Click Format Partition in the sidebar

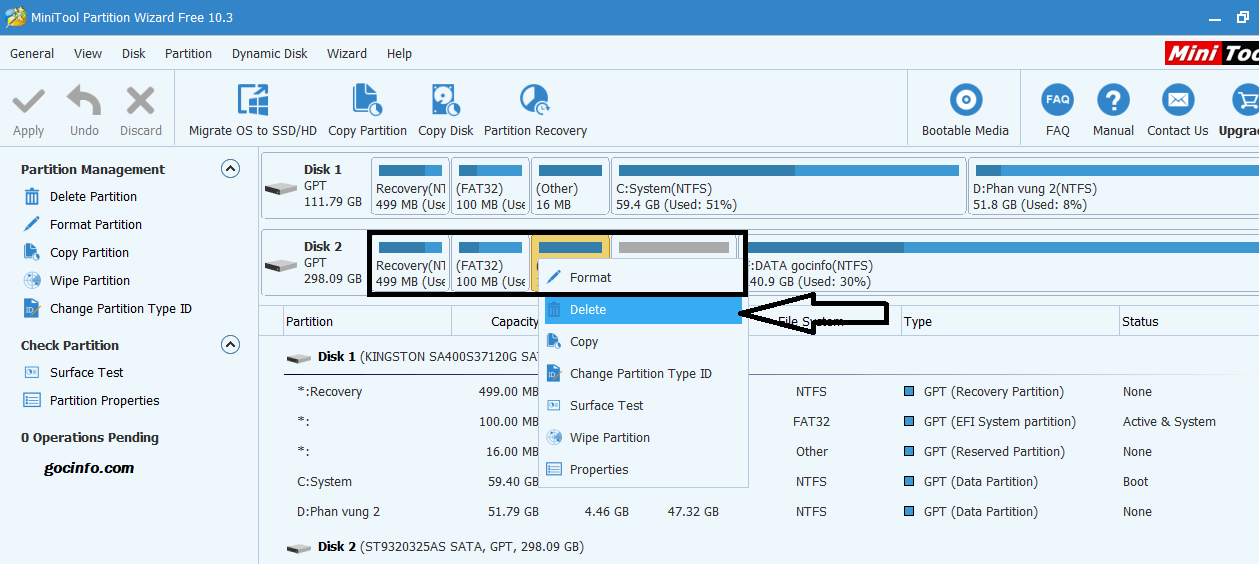pos(96,225)
